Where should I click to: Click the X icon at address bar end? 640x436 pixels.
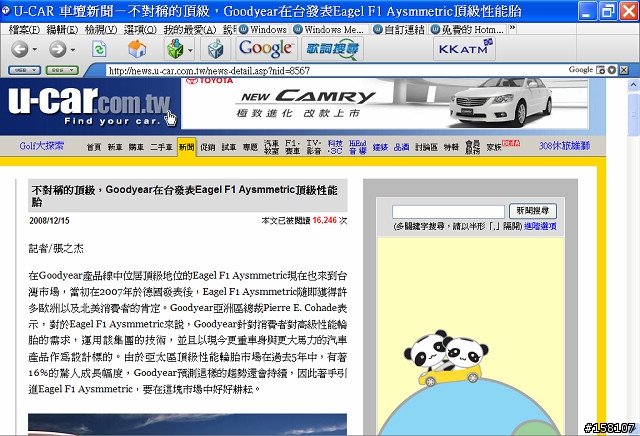pos(624,70)
